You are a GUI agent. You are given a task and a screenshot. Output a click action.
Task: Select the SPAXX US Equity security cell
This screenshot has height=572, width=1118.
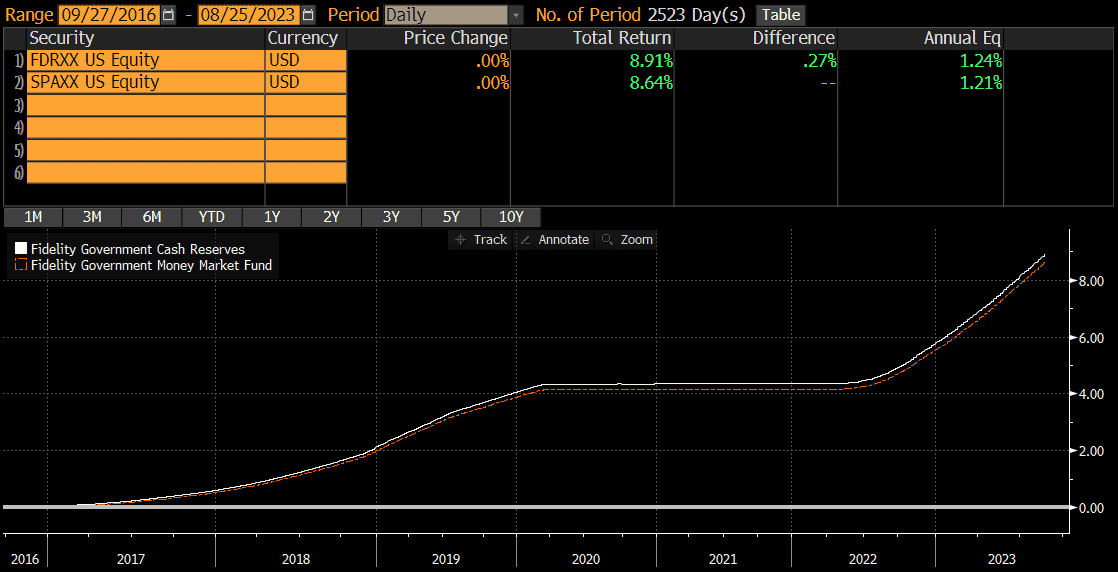coord(145,82)
